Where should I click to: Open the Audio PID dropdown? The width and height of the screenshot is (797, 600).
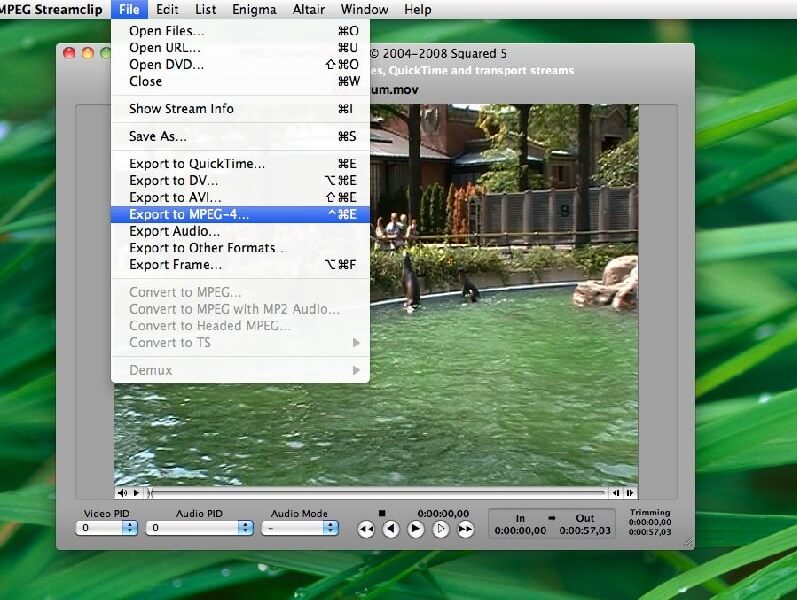(198, 528)
